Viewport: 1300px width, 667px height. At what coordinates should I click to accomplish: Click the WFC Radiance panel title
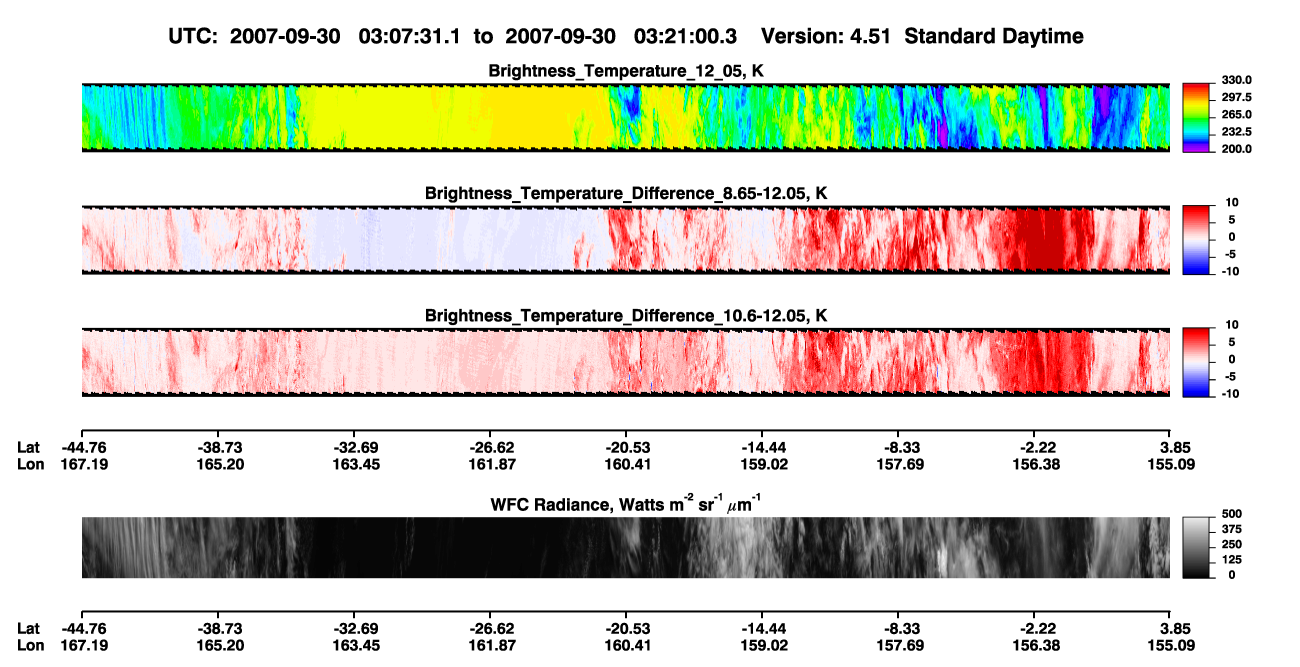[x=626, y=505]
